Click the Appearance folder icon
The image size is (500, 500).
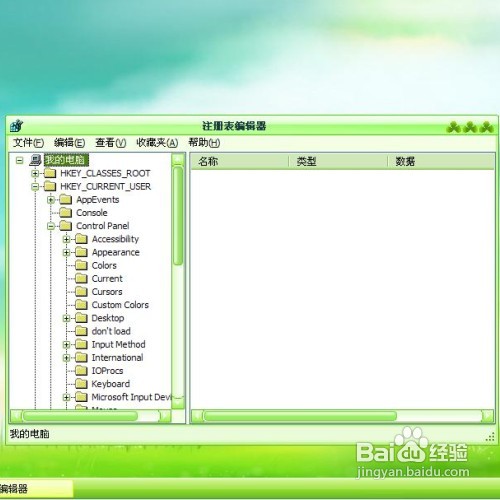tap(81, 252)
